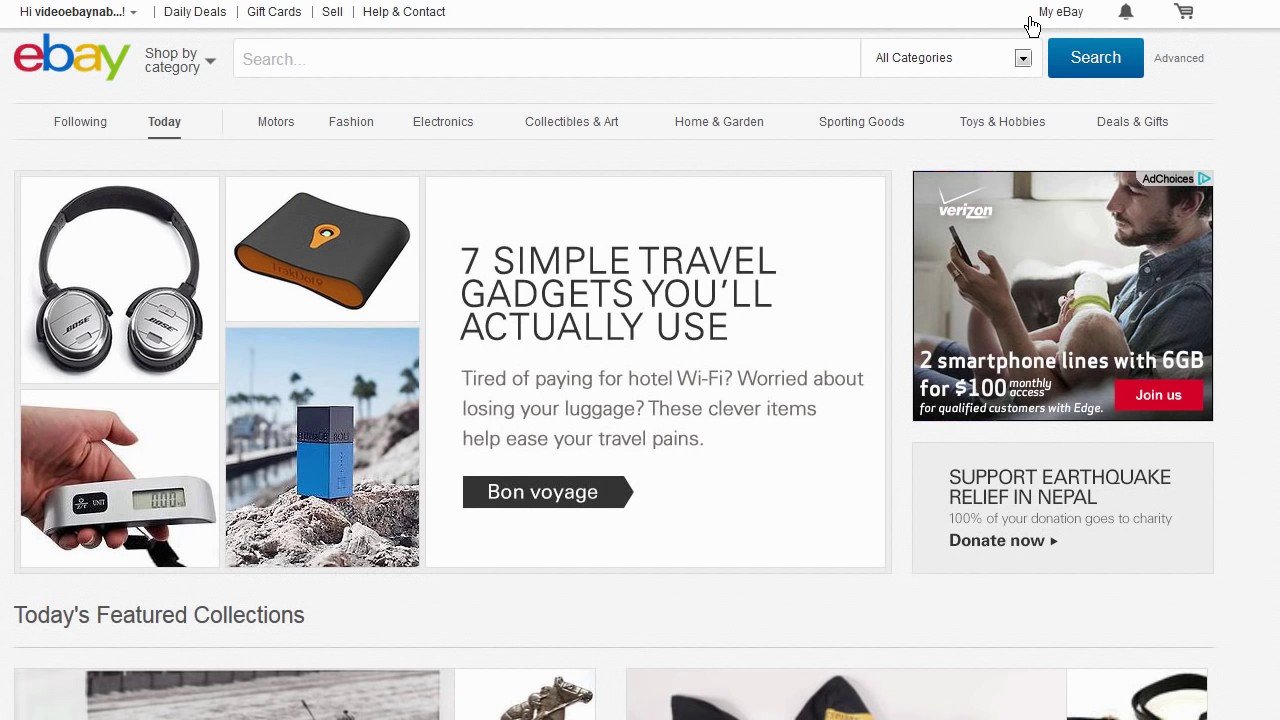Select the Today tab

pos(164,122)
